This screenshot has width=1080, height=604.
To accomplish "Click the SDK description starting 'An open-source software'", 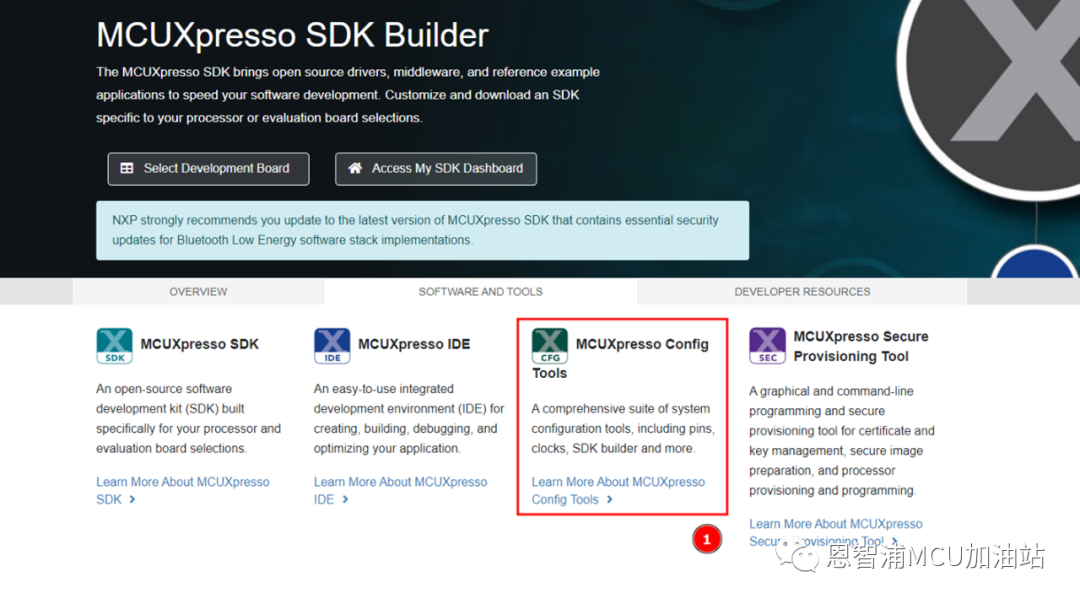I will 188,418.
